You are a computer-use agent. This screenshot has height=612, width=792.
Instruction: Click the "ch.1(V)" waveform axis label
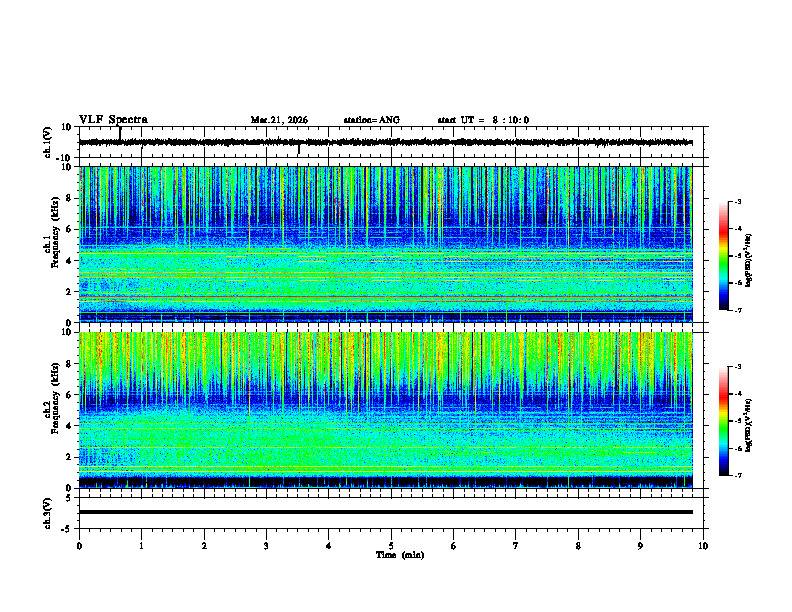tap(48, 142)
